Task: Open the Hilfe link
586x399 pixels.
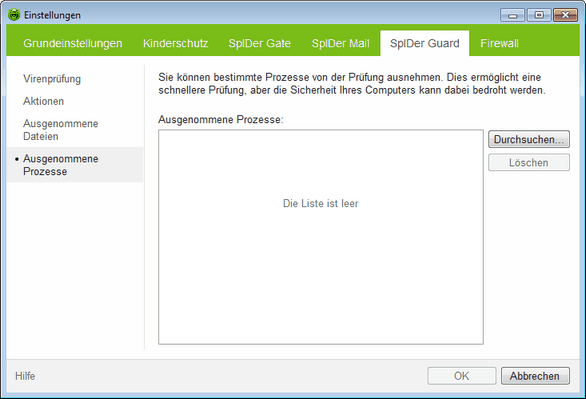Action: [25, 376]
